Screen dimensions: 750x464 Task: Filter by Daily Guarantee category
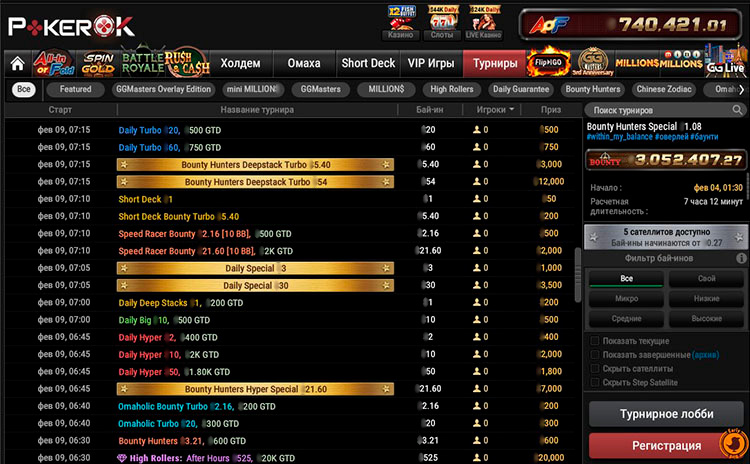click(521, 89)
